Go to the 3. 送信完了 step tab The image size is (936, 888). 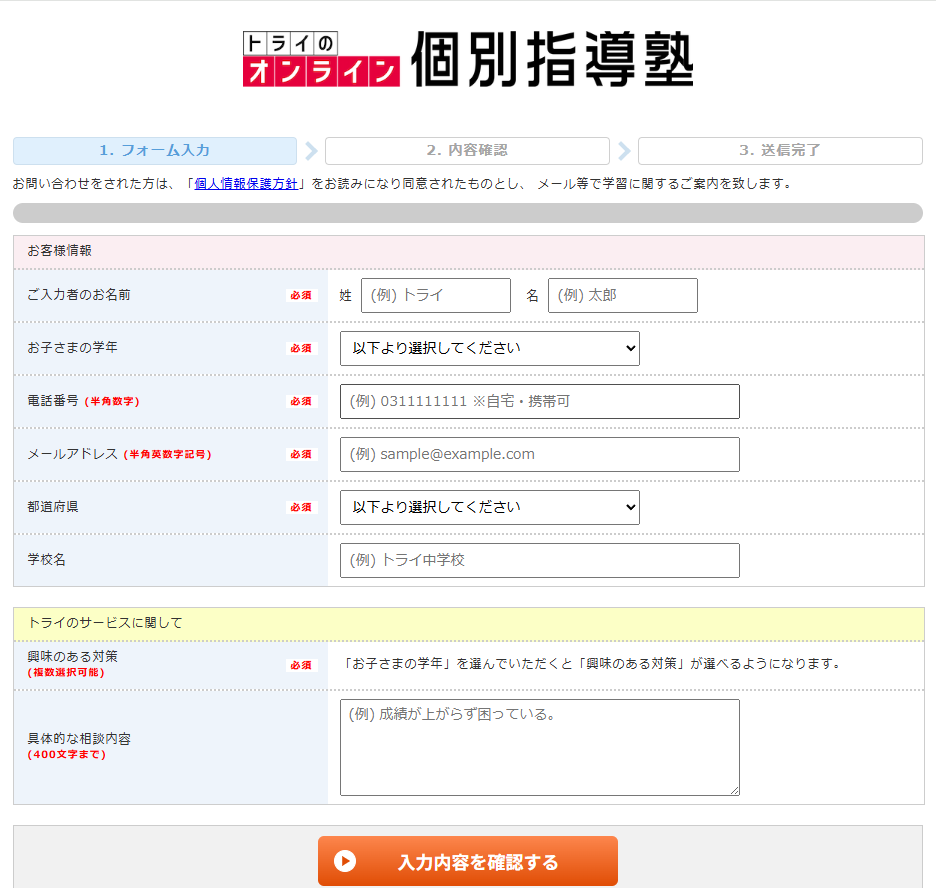[780, 151]
